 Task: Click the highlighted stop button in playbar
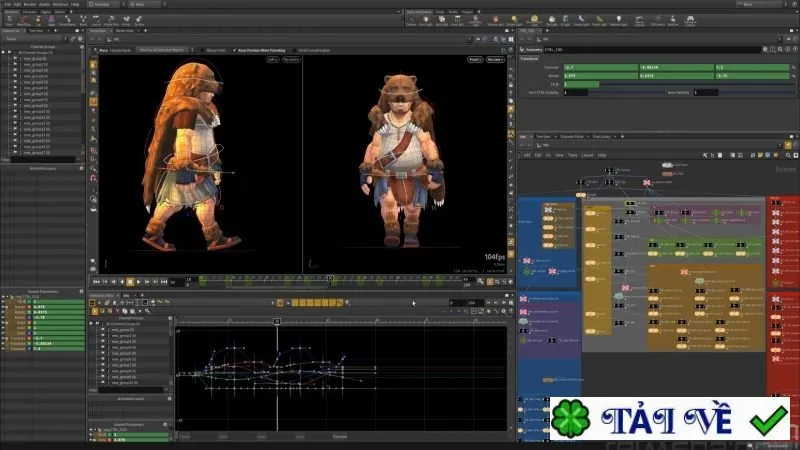[x=130, y=282]
